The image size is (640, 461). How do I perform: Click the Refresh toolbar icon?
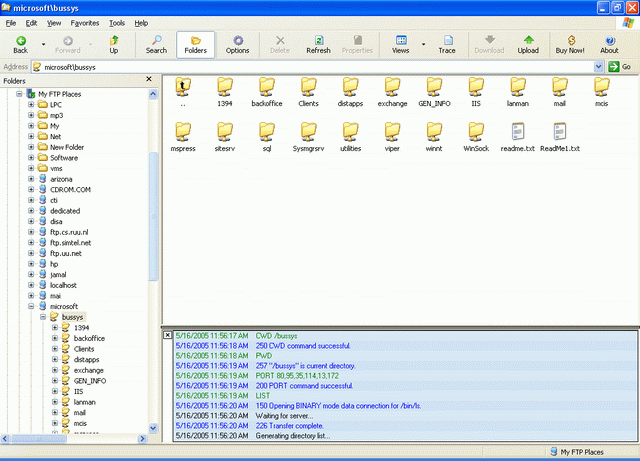pos(318,44)
